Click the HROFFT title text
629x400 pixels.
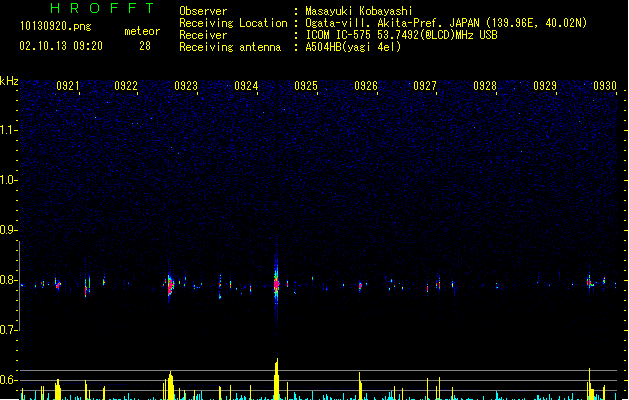tap(102, 8)
